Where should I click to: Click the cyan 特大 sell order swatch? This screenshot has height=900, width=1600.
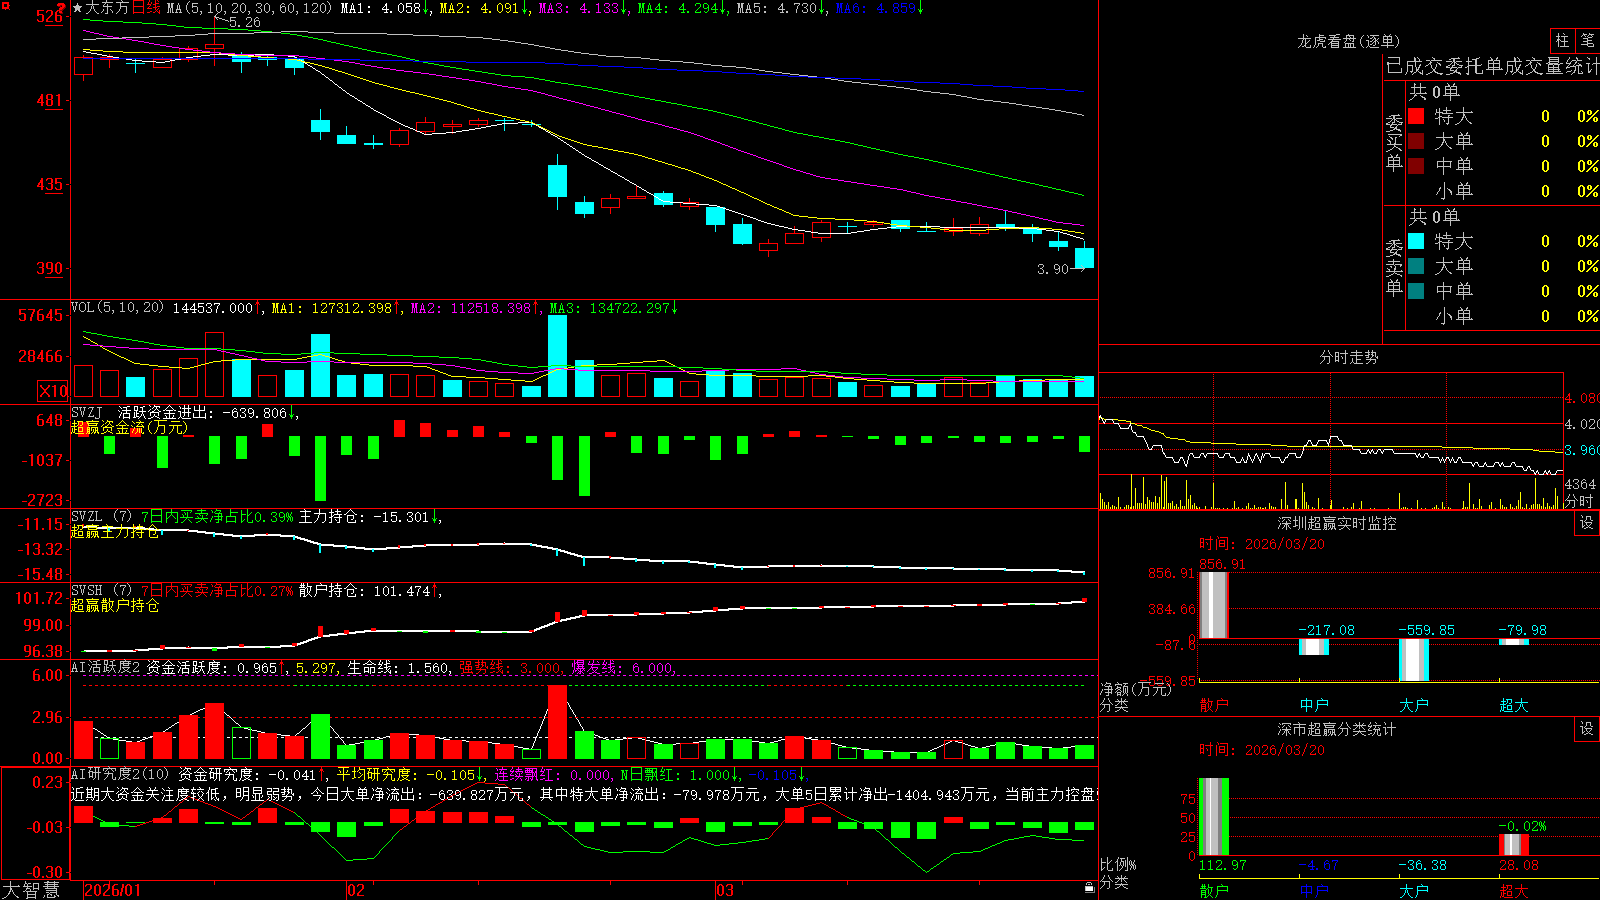(1416, 241)
